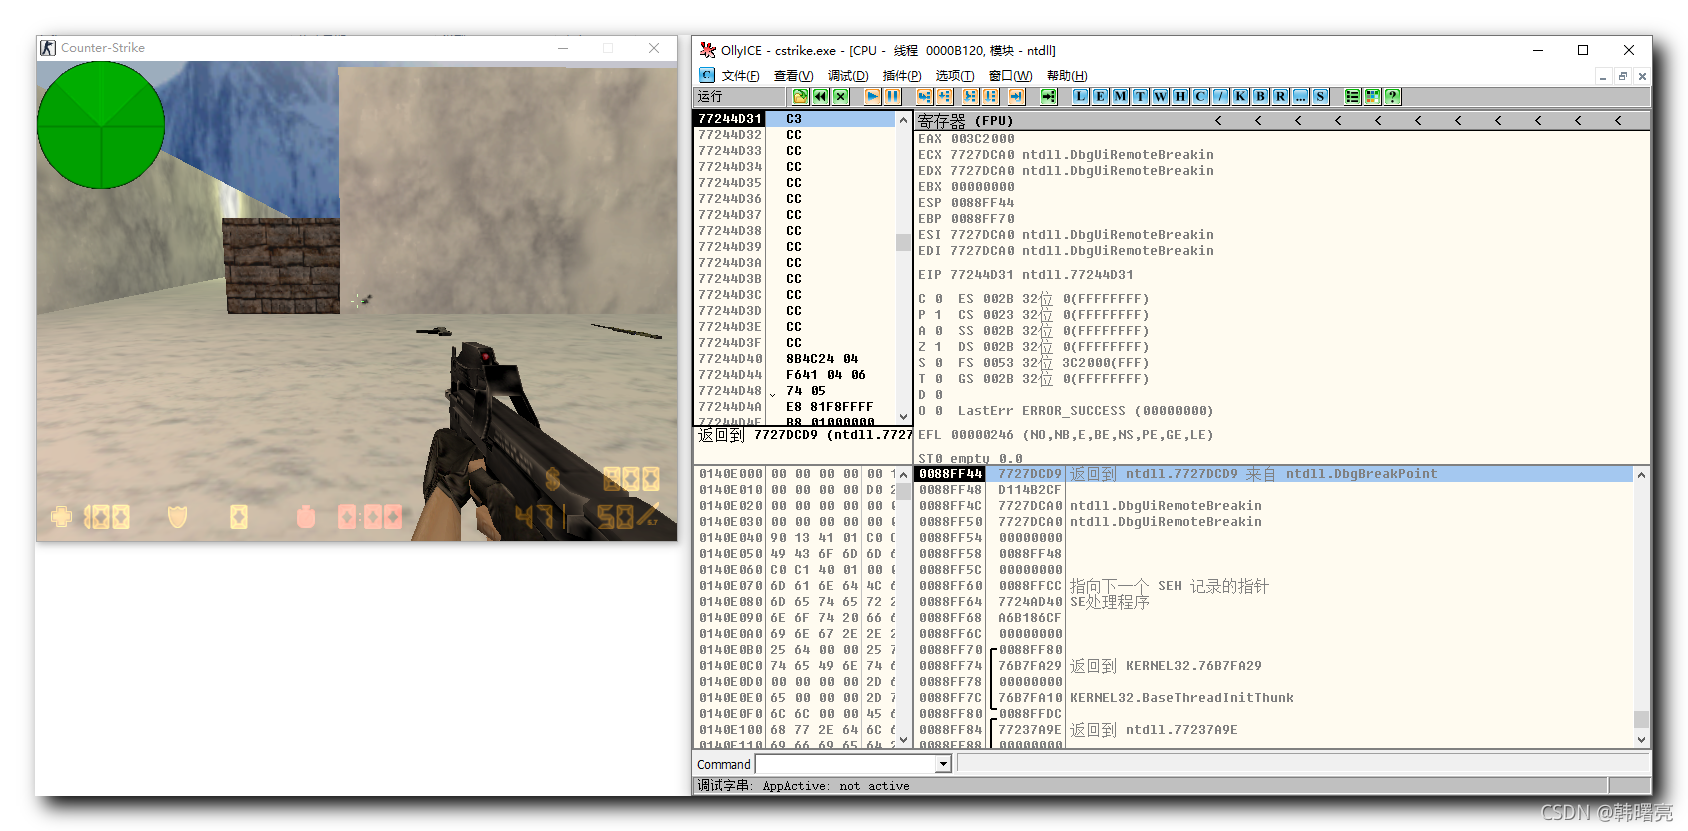This screenshot has width=1688, height=831.
Task: Select the EFL 00000246 flags line
Action: (1066, 435)
